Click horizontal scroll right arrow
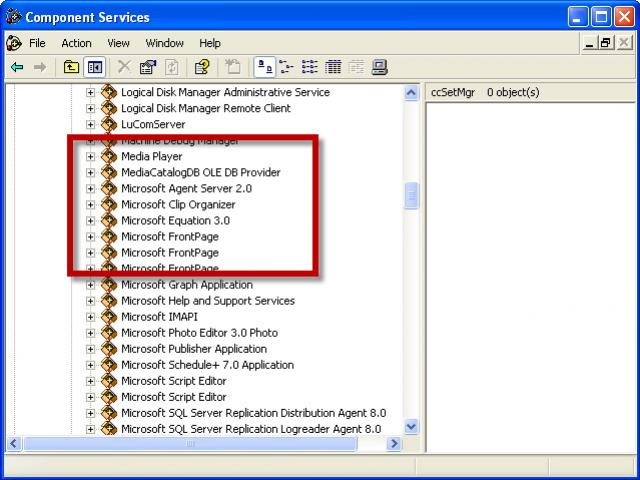 [394, 443]
